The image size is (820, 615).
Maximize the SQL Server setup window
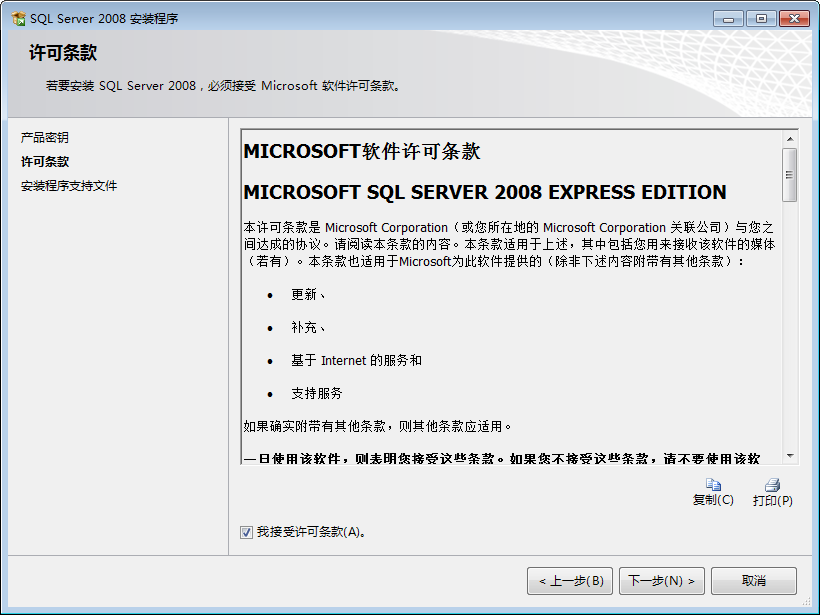(761, 19)
